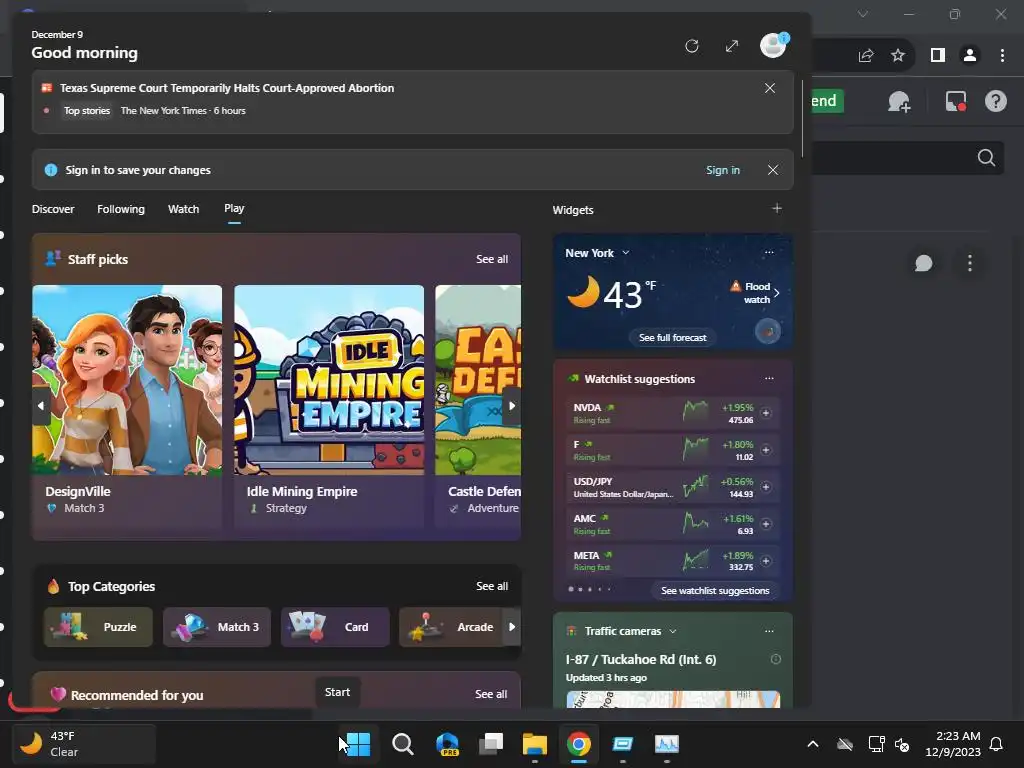Click Chrome's bookmark star icon
Screen dimensions: 1024x768
click(898, 56)
